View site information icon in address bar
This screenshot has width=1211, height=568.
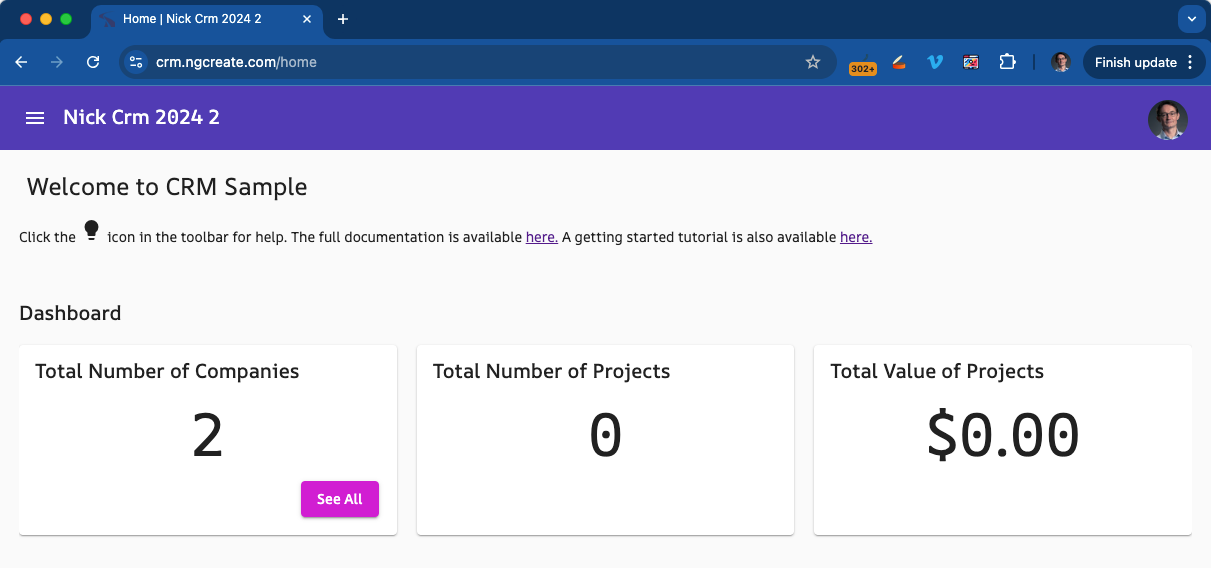136,62
